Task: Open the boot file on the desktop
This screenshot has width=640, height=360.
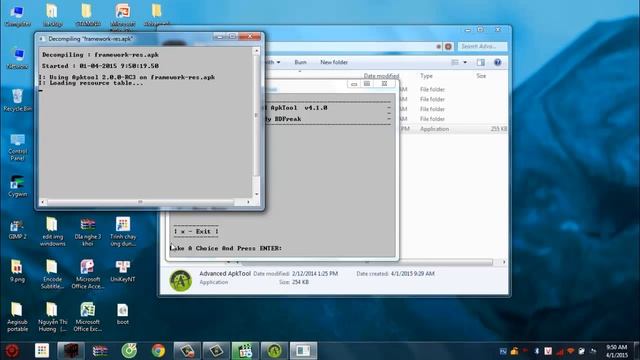Action: (x=123, y=314)
